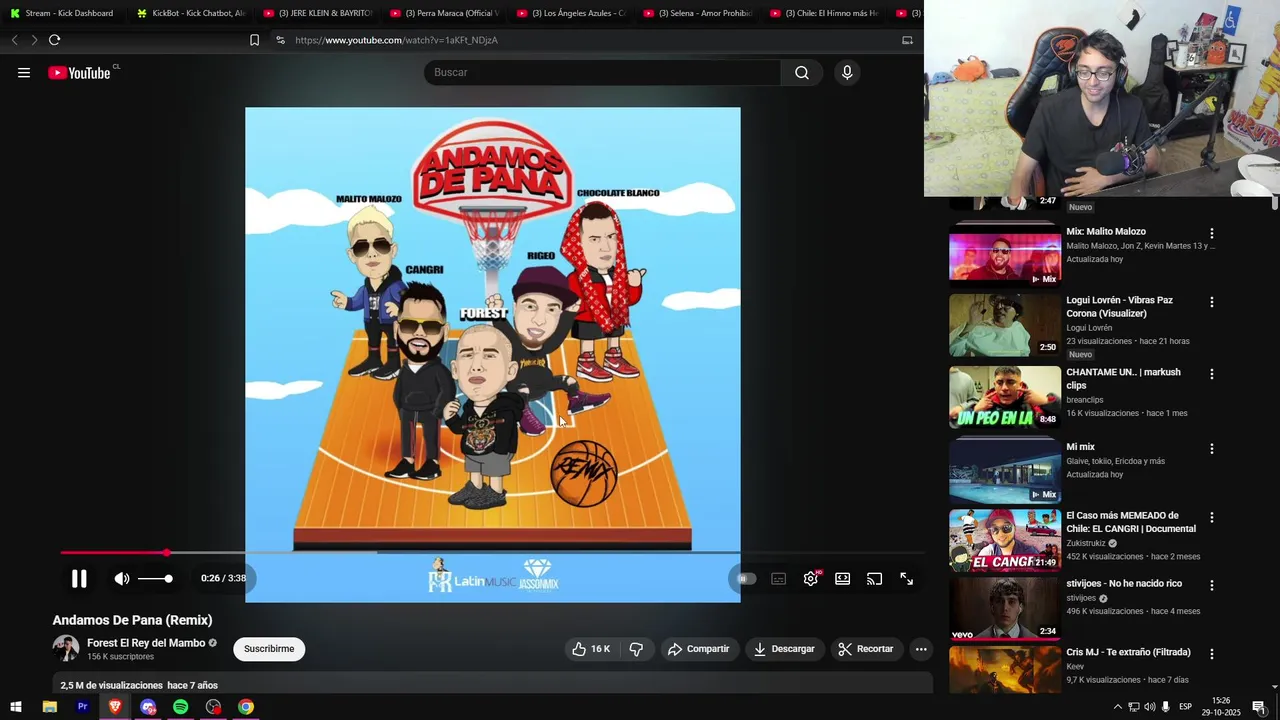Open the ESP language indicator
Image resolution: width=1280 pixels, height=720 pixels.
pos(1185,707)
